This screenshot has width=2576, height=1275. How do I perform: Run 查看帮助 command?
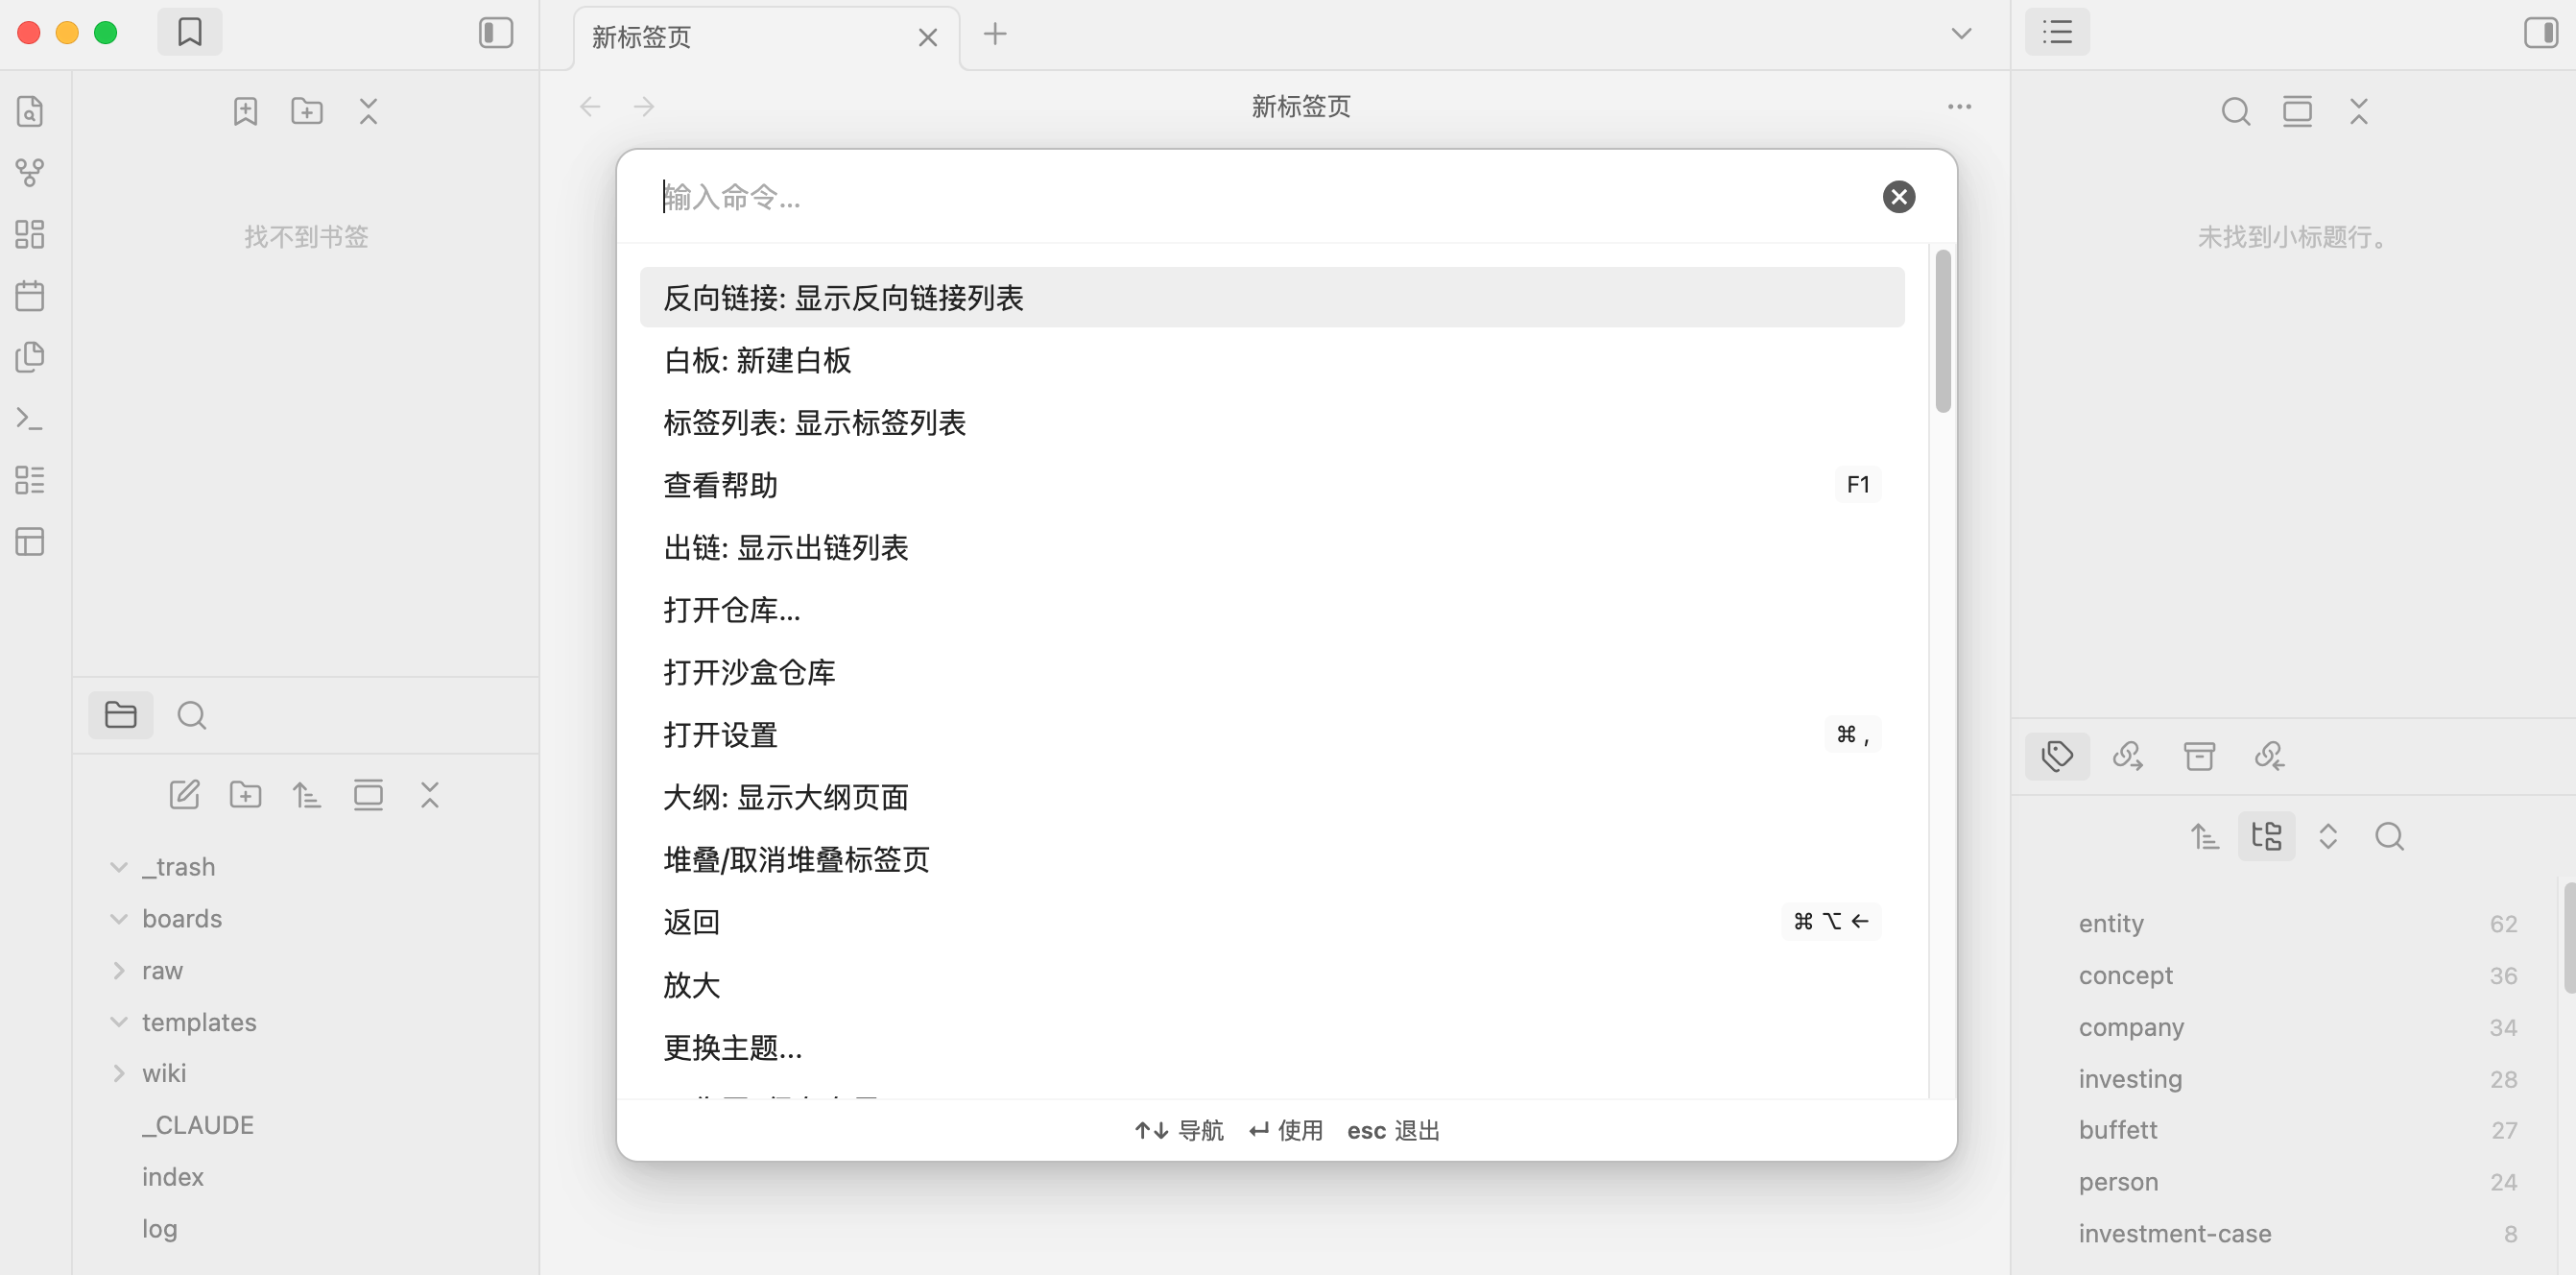(x=1272, y=485)
